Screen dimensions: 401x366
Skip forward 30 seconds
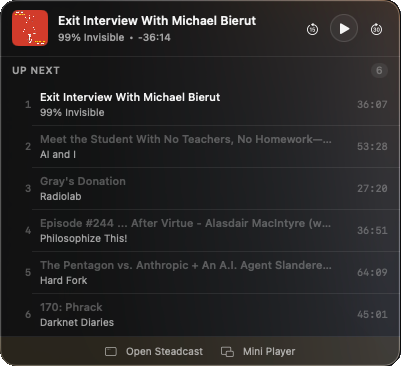pyautogui.click(x=376, y=29)
